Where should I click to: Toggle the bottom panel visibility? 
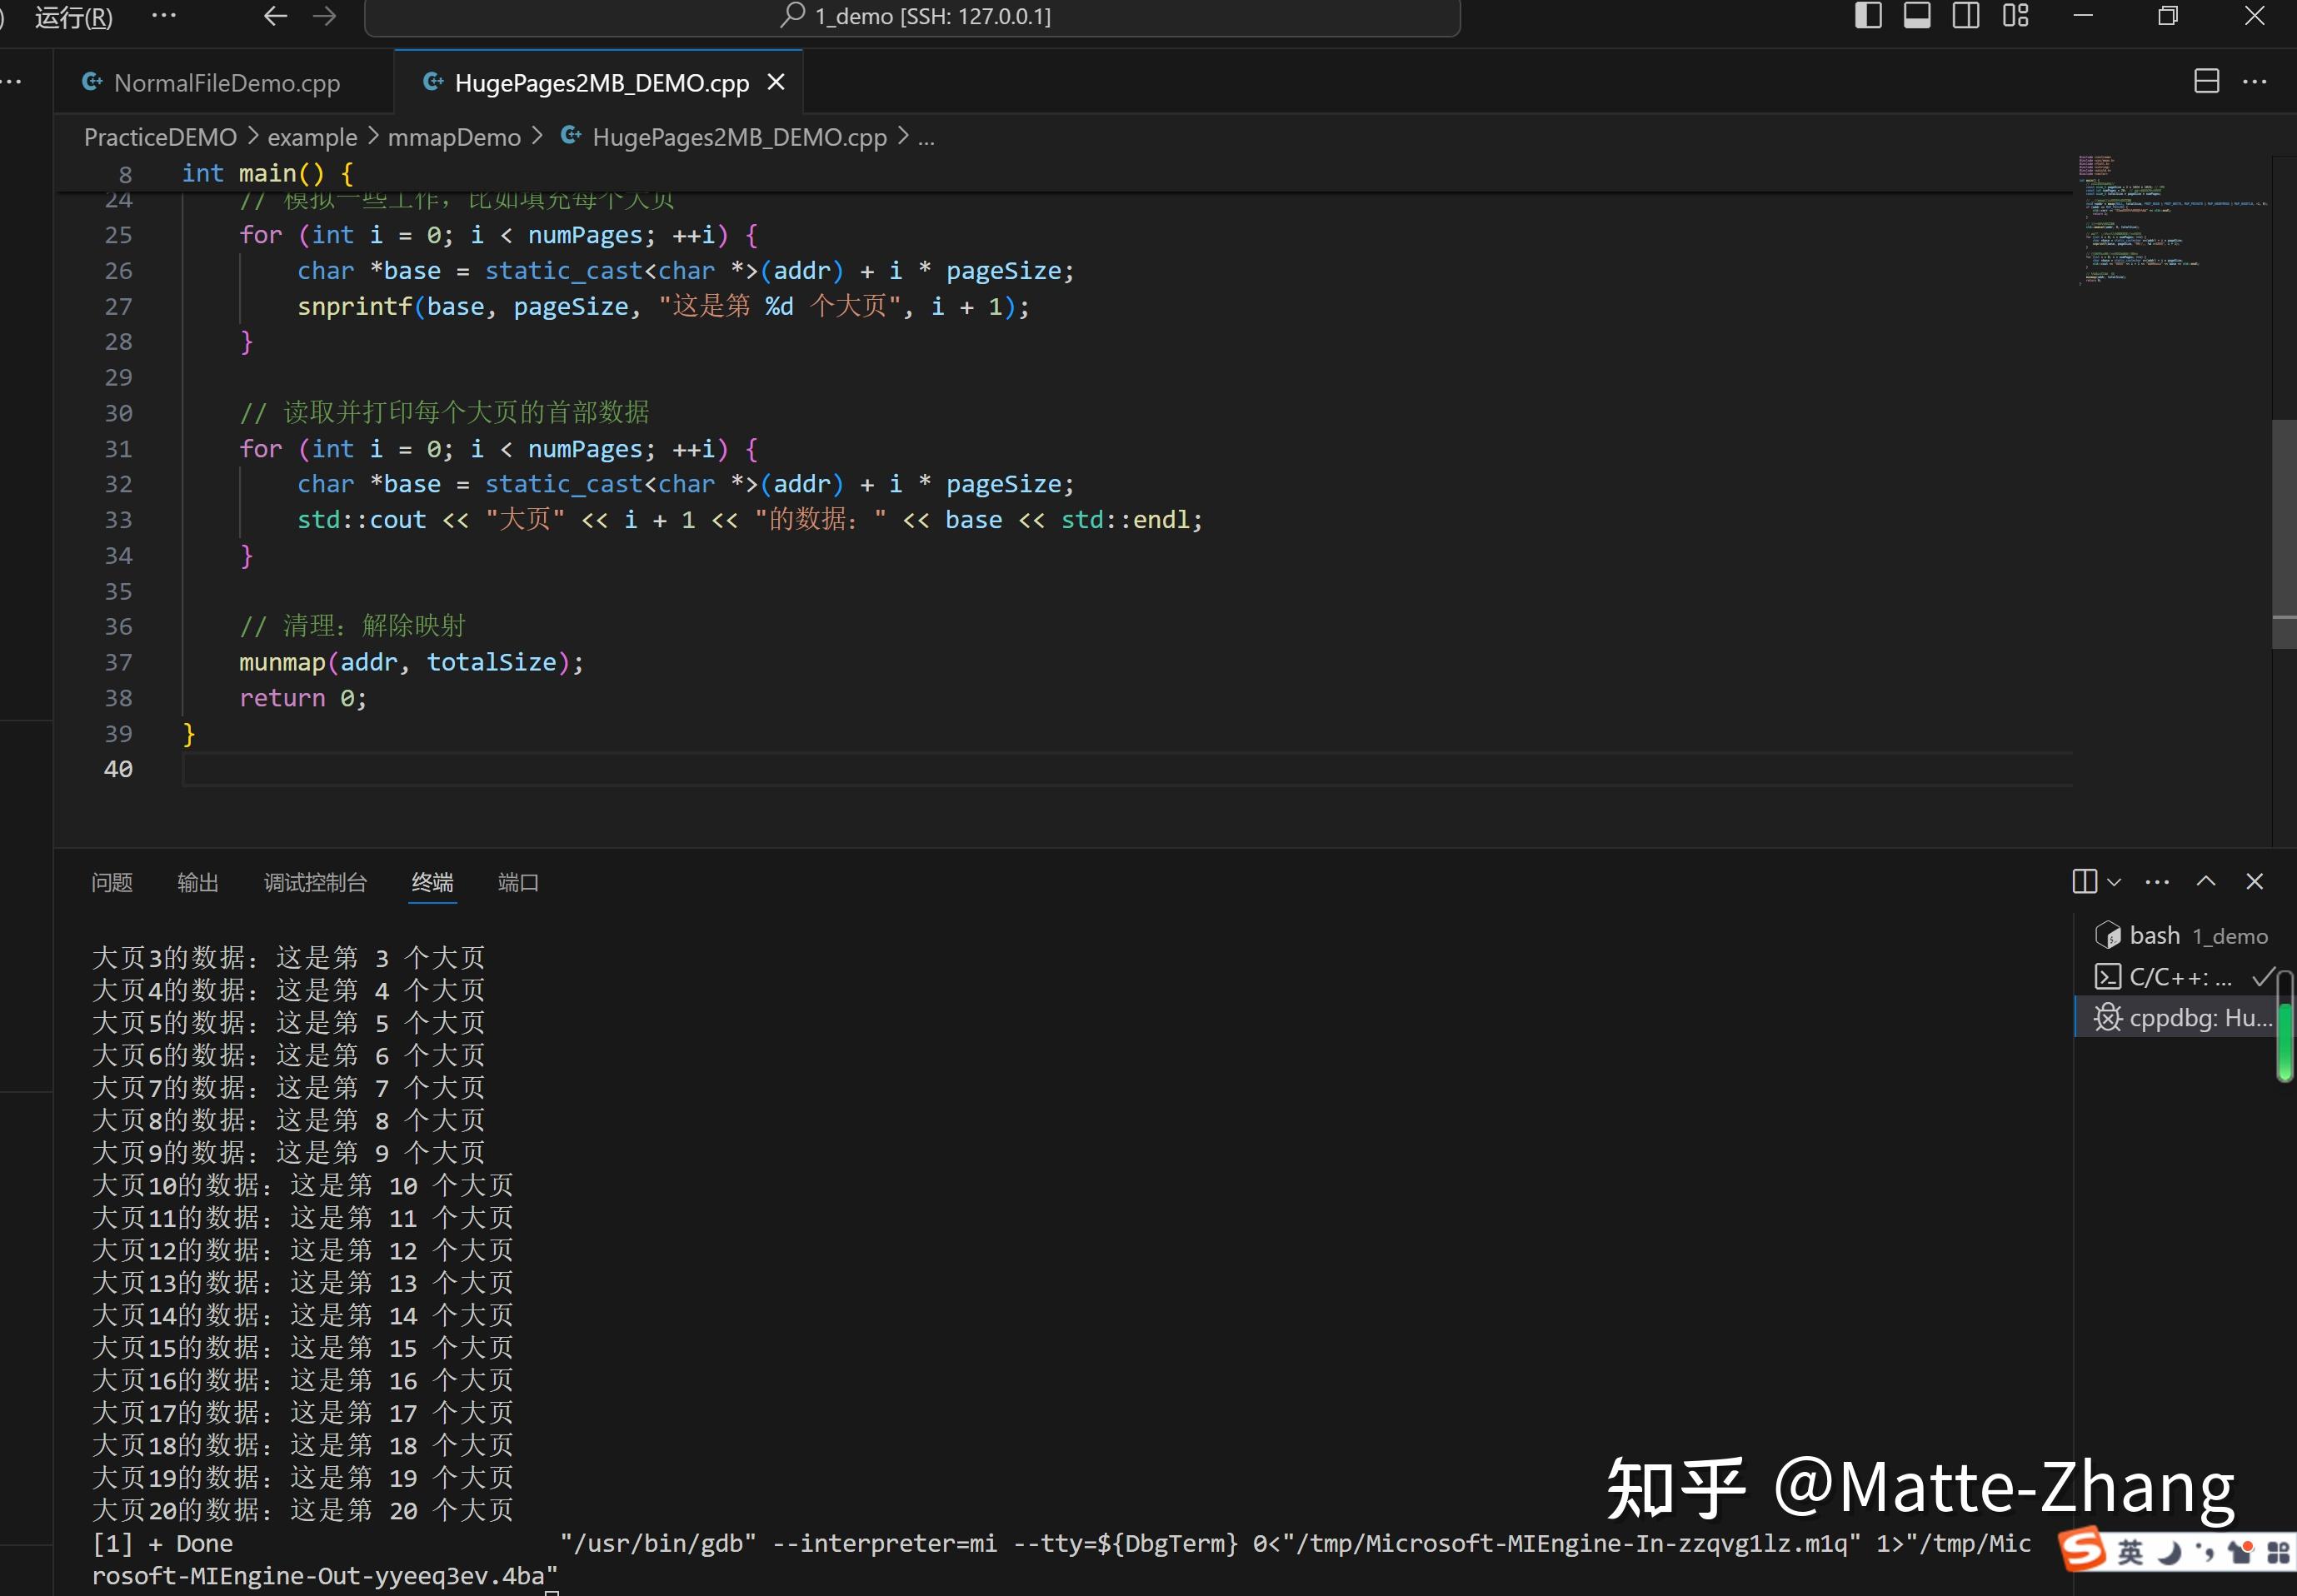(x=1916, y=16)
